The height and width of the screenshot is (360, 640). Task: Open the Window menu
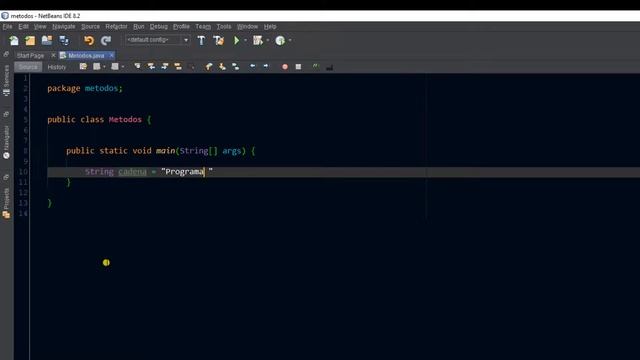coord(247,27)
